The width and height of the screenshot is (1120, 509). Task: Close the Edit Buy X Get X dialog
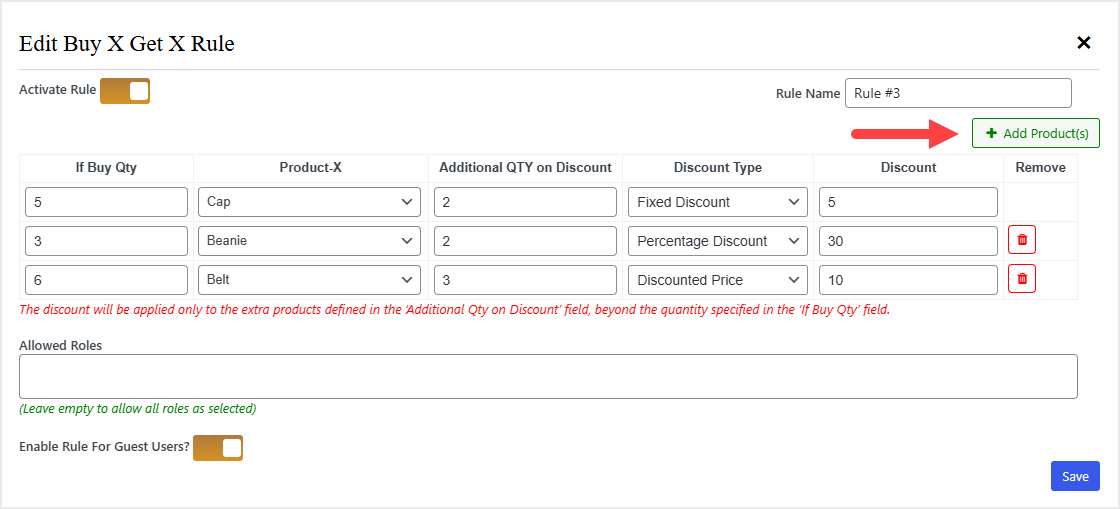[x=1083, y=43]
